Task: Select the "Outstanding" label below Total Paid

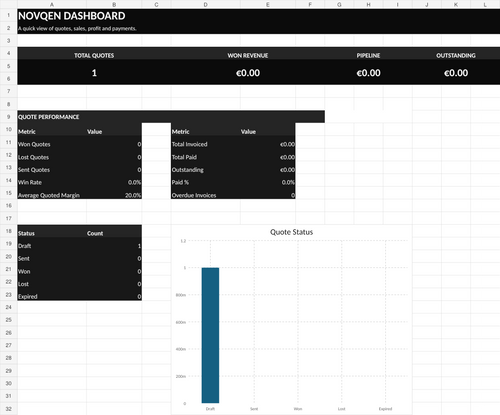Action: [188, 170]
